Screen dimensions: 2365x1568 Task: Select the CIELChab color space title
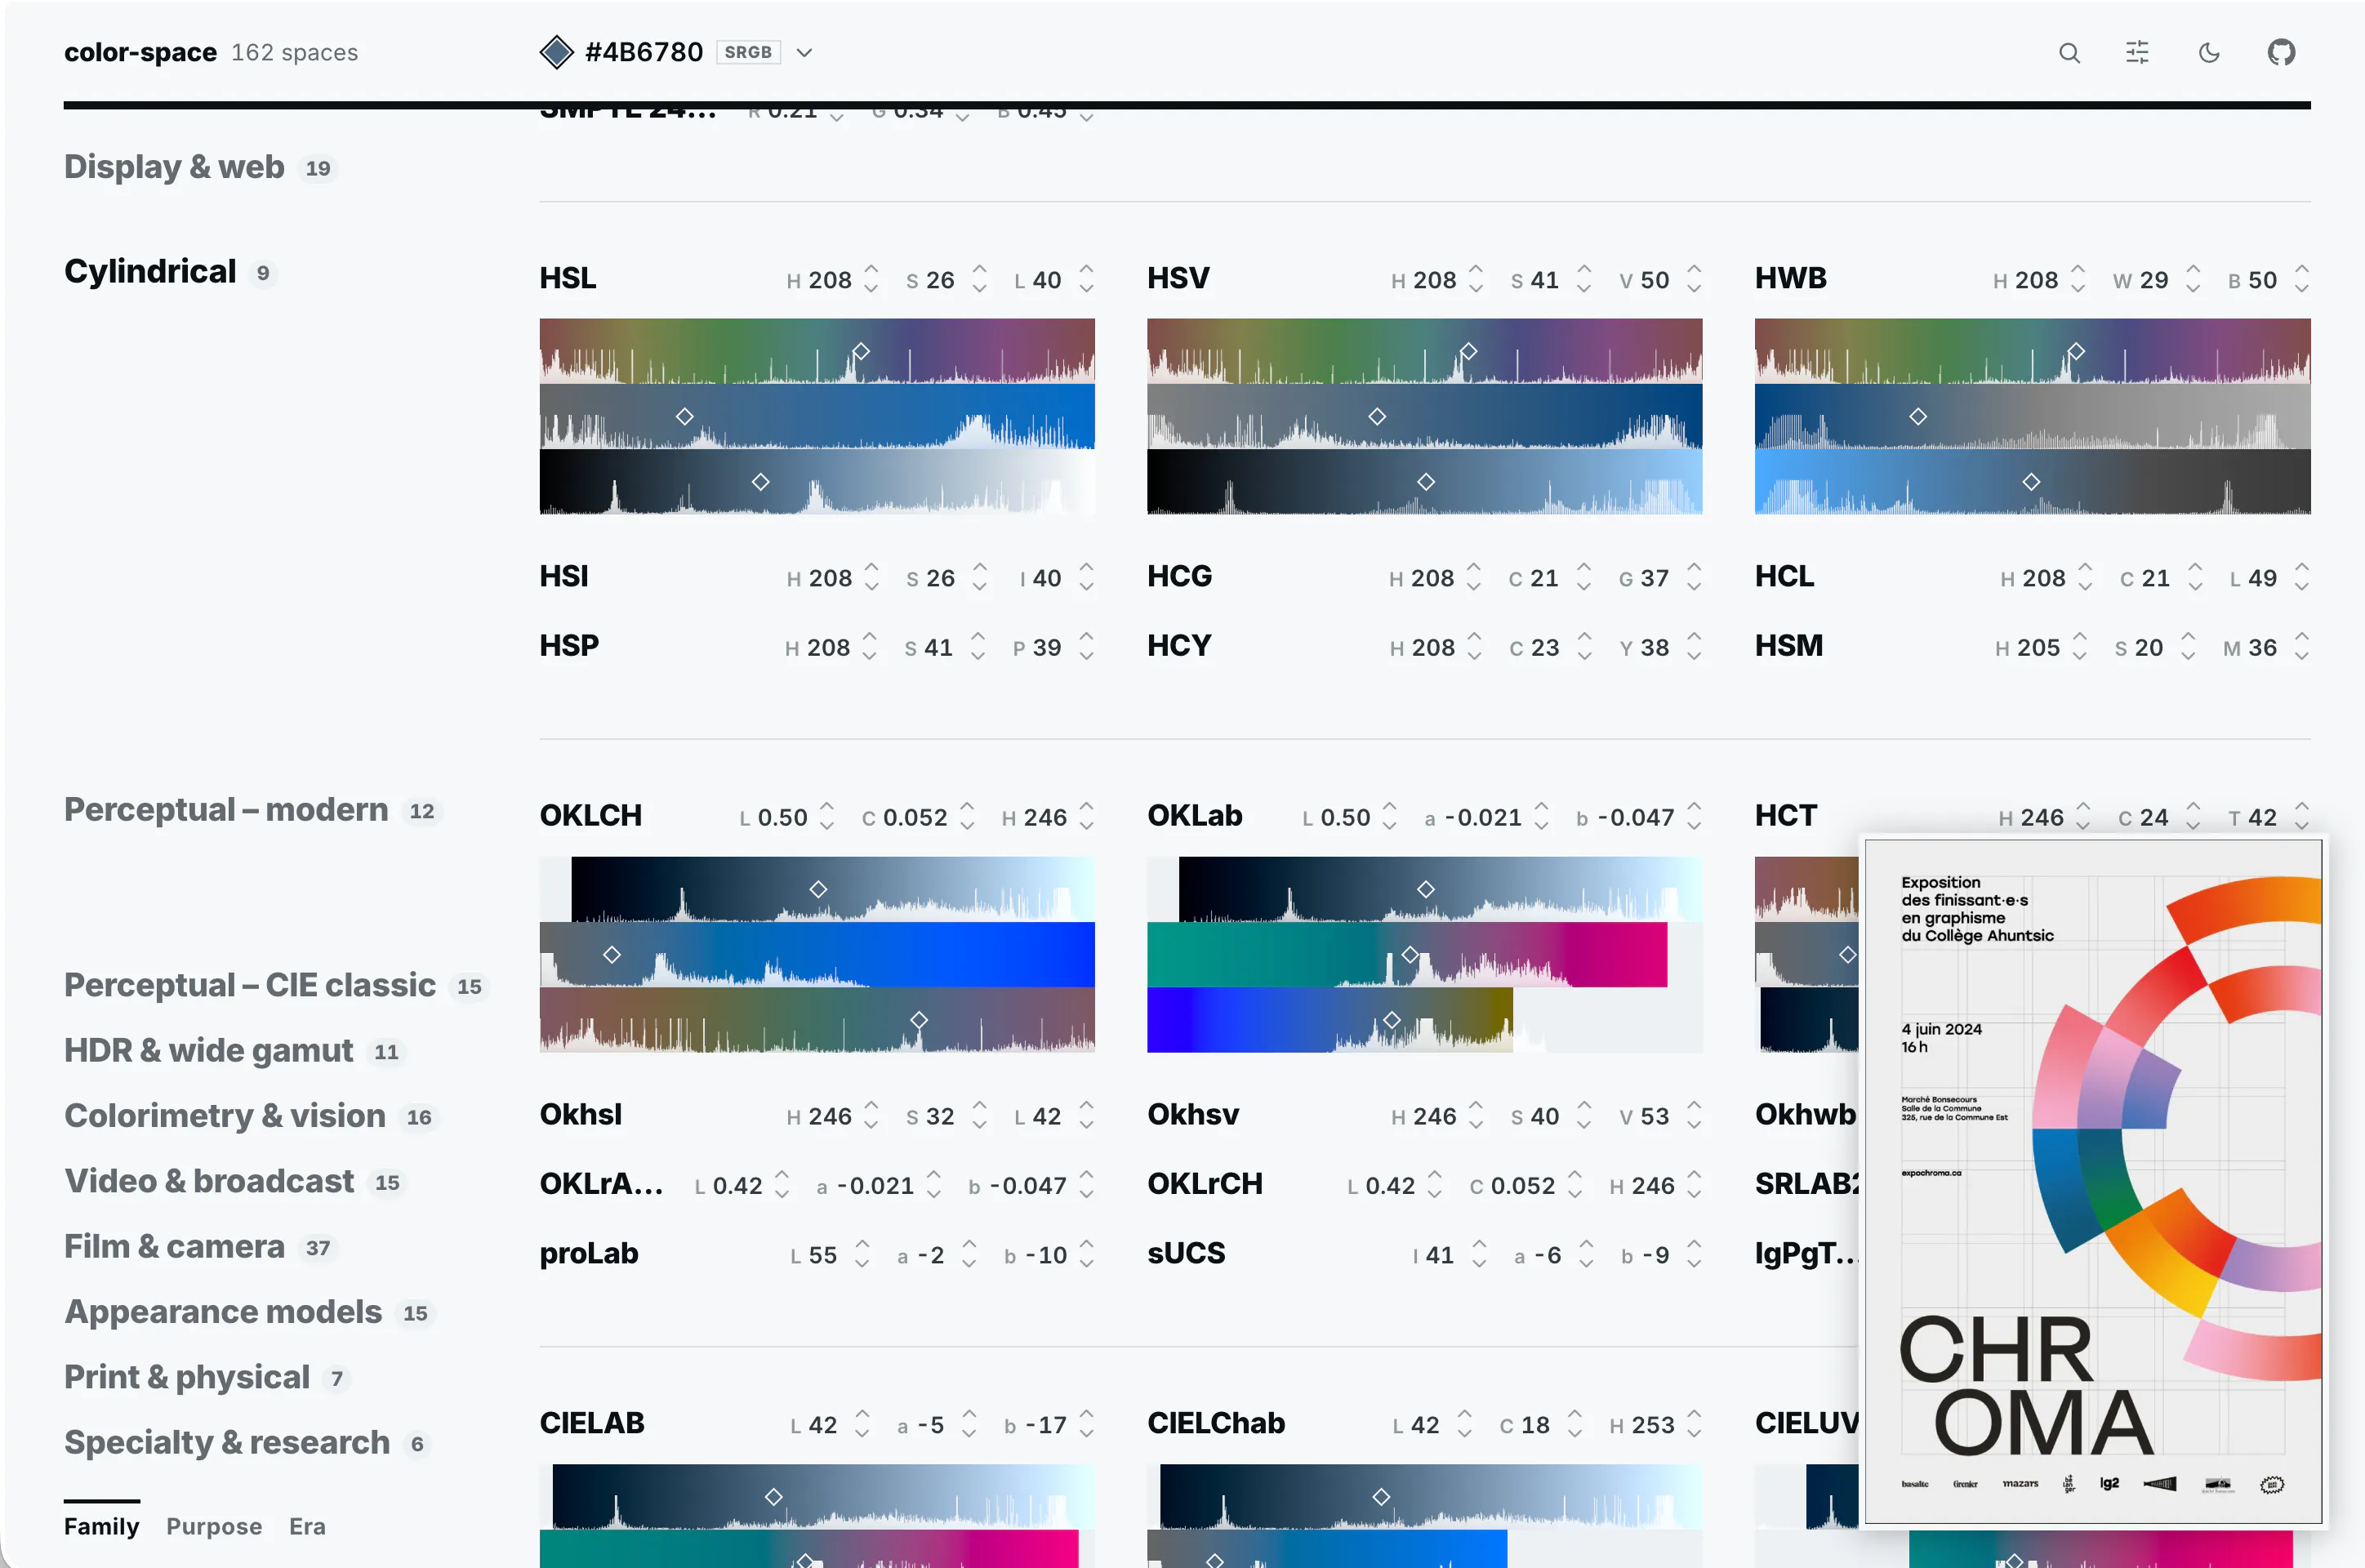1216,1423
